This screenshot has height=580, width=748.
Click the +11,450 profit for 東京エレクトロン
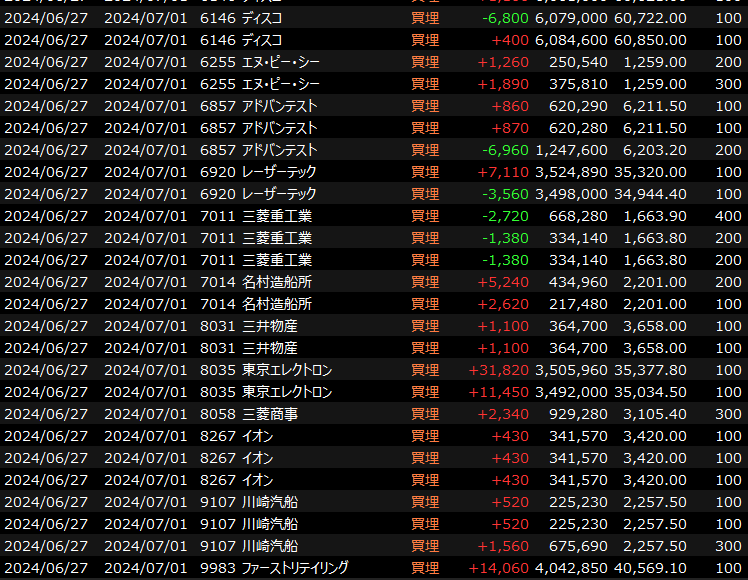click(x=498, y=392)
